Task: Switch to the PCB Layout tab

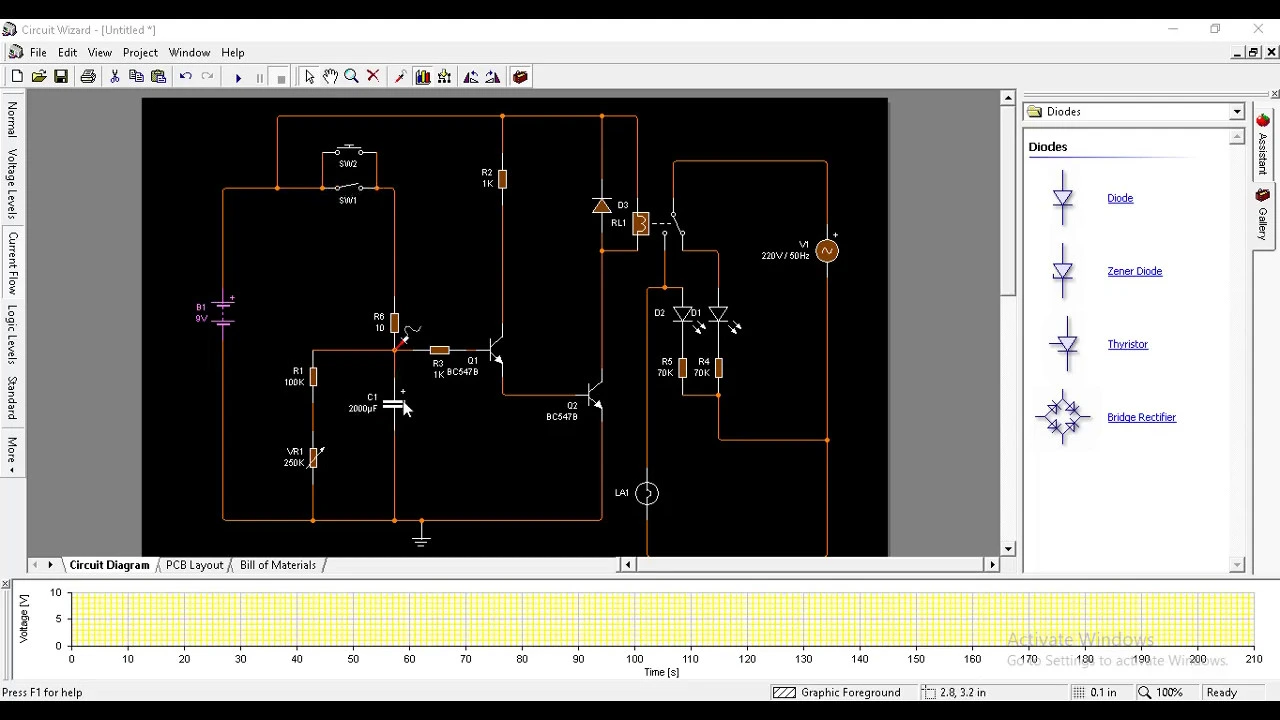Action: [194, 565]
